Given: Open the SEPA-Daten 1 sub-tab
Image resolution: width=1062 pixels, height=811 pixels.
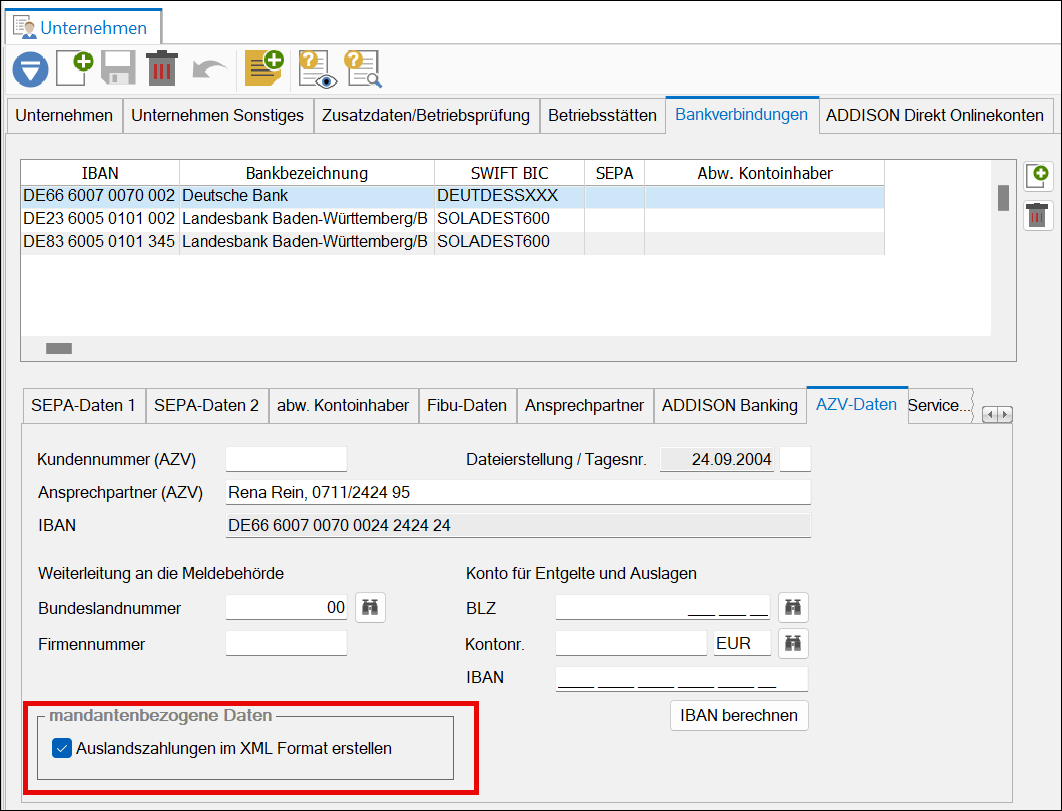Looking at the screenshot, I should point(84,406).
